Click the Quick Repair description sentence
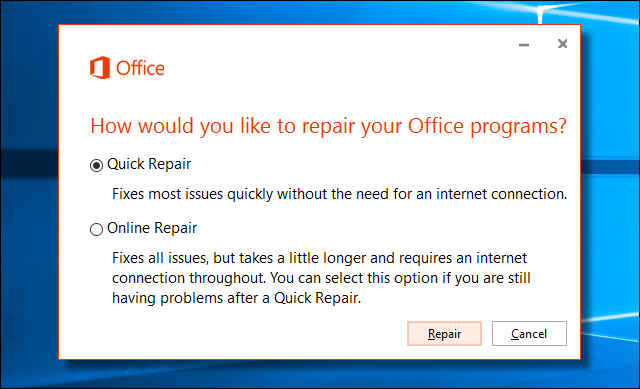The width and height of the screenshot is (640, 389). (x=340, y=194)
